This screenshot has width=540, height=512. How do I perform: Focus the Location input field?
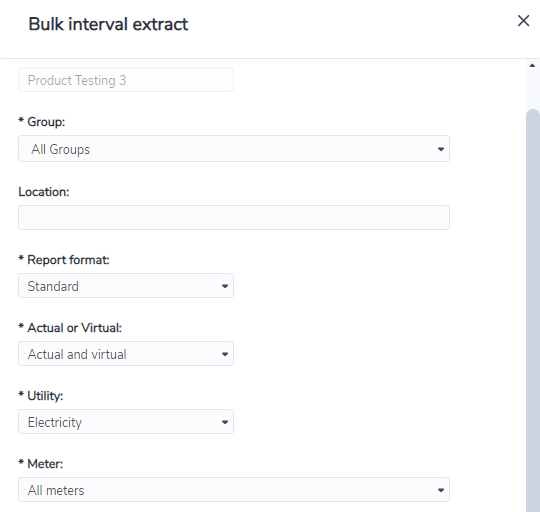pos(234,218)
